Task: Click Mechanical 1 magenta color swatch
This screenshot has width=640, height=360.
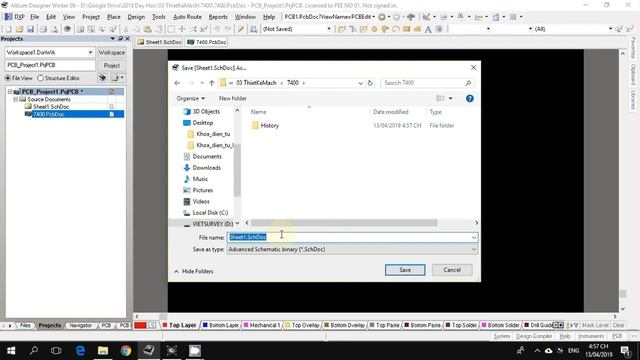Action: coord(246,325)
